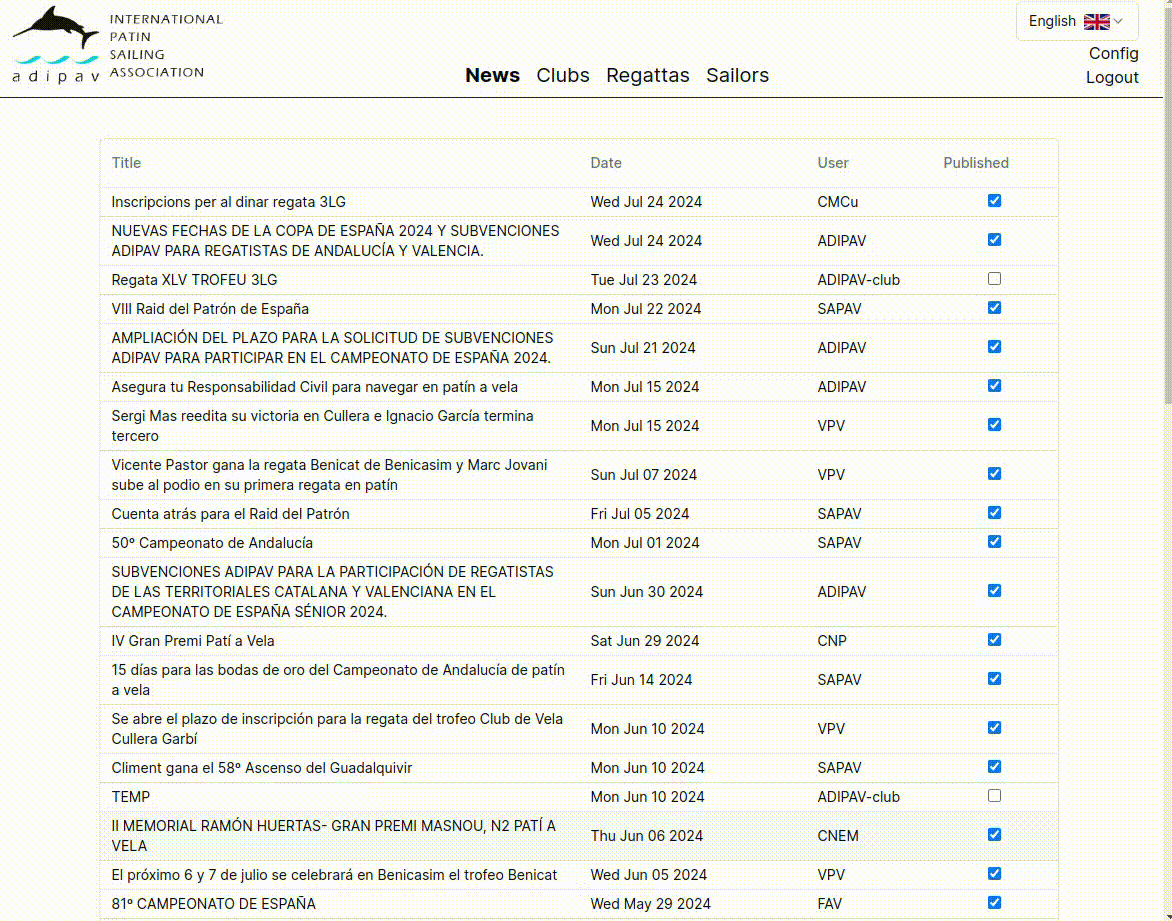Click the Logout link

(x=1112, y=77)
